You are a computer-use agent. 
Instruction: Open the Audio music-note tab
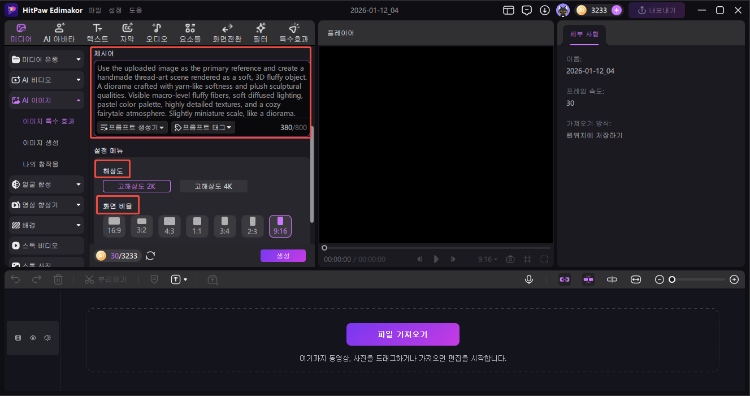(156, 33)
